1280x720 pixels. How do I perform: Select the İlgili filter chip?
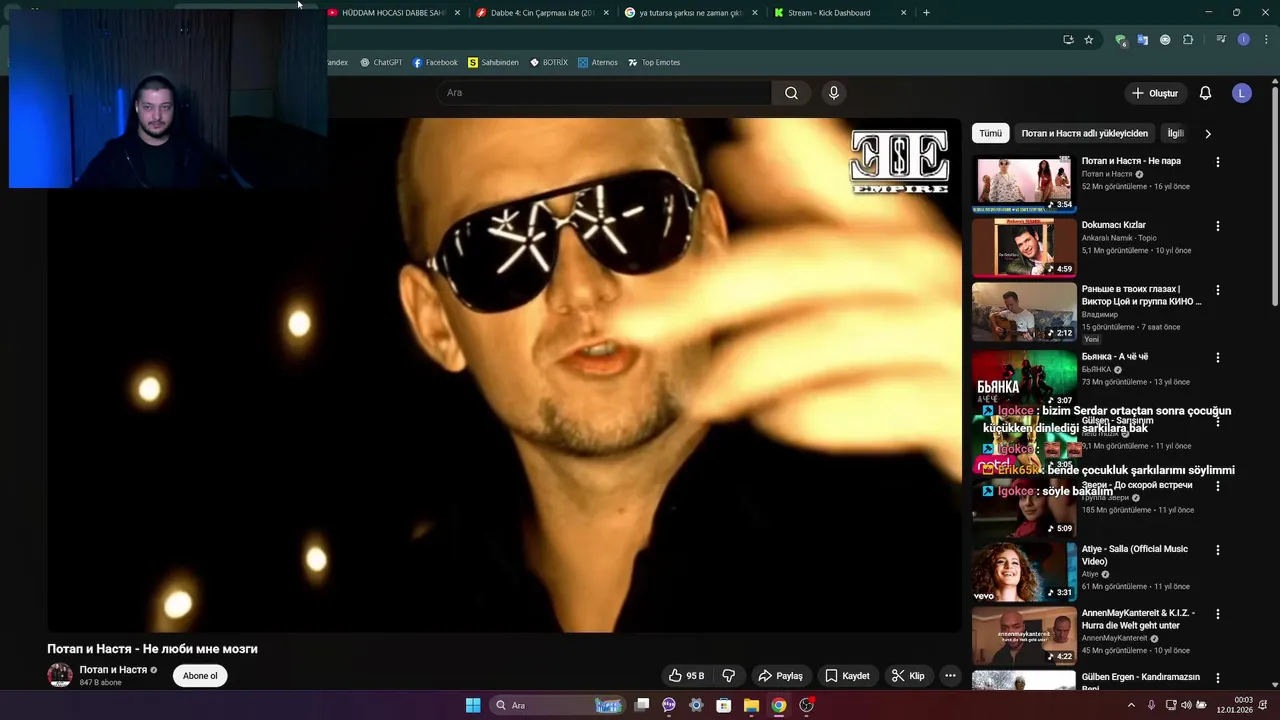tap(1176, 133)
